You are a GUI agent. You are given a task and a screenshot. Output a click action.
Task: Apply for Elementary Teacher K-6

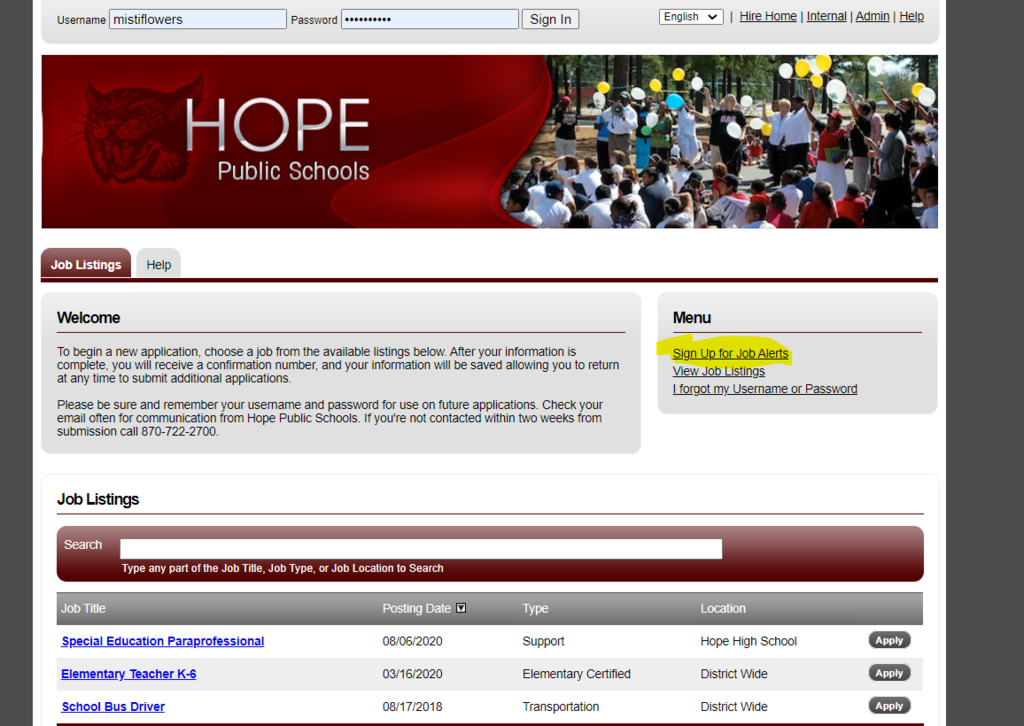coord(889,673)
